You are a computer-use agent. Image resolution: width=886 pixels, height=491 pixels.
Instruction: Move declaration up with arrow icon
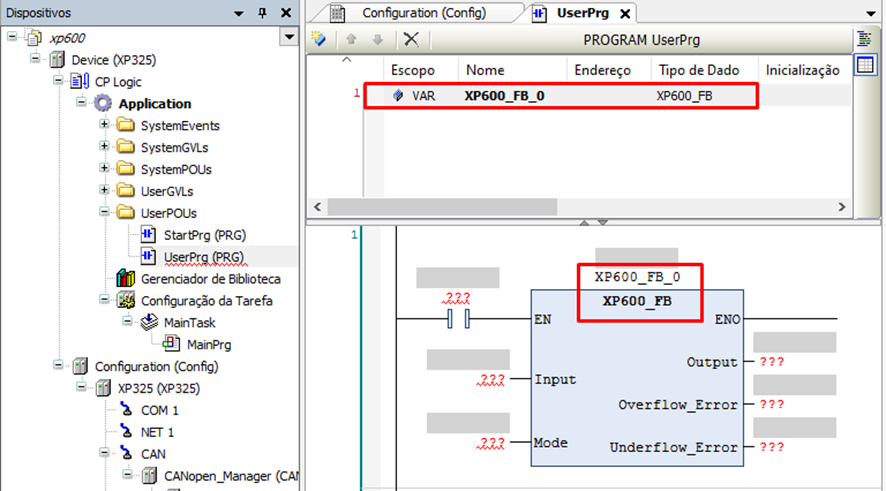tap(351, 39)
